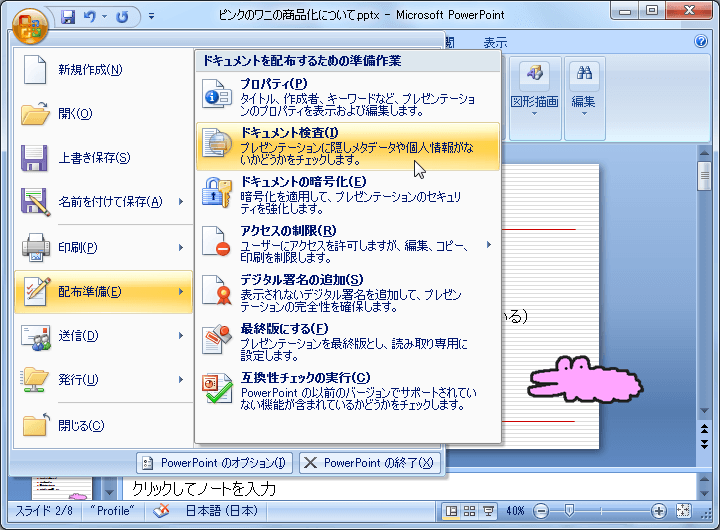
Task: Click fit slide to window icon
Action: click(x=683, y=511)
